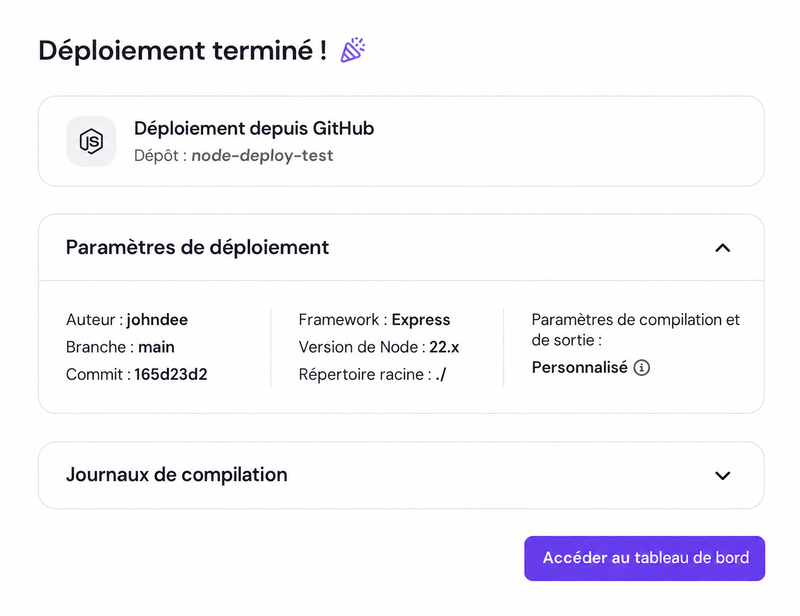Click the Node.js logo icon
Image resolution: width=800 pixels, height=616 pixels.
(x=91, y=141)
